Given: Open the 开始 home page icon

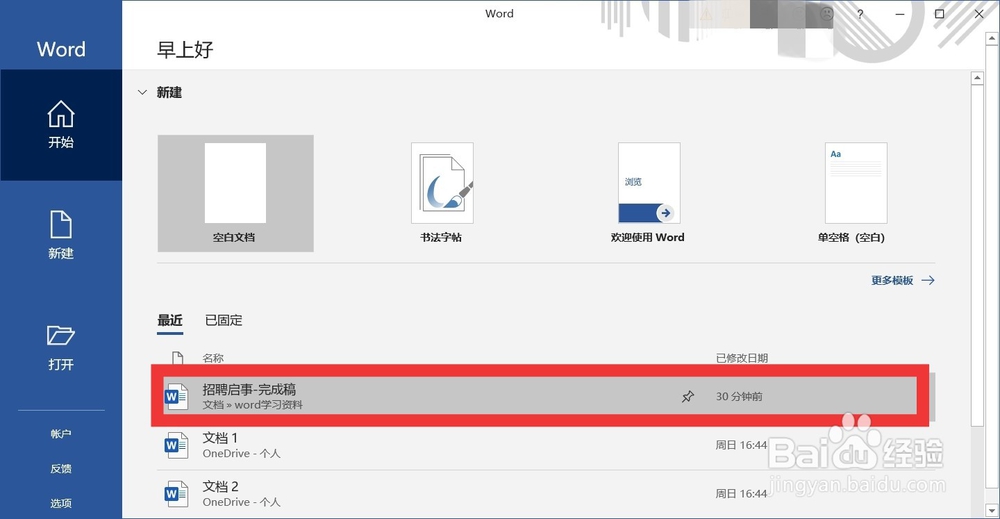Looking at the screenshot, I should click(61, 114).
